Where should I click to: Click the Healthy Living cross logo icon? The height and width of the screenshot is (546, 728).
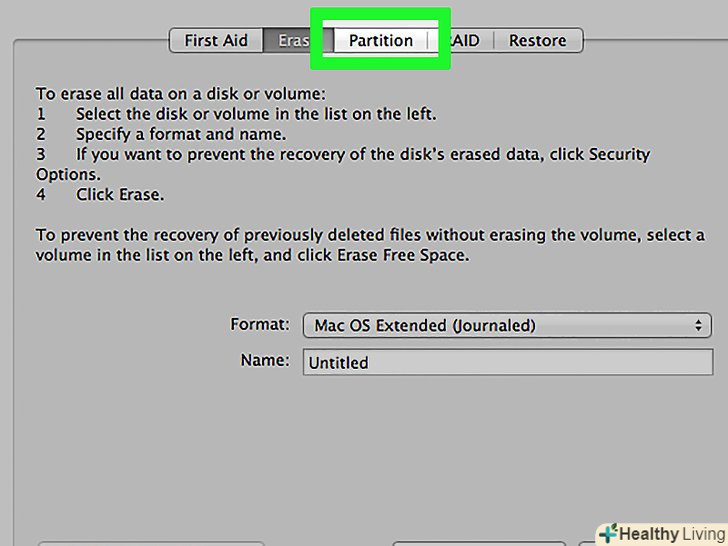coord(607,533)
